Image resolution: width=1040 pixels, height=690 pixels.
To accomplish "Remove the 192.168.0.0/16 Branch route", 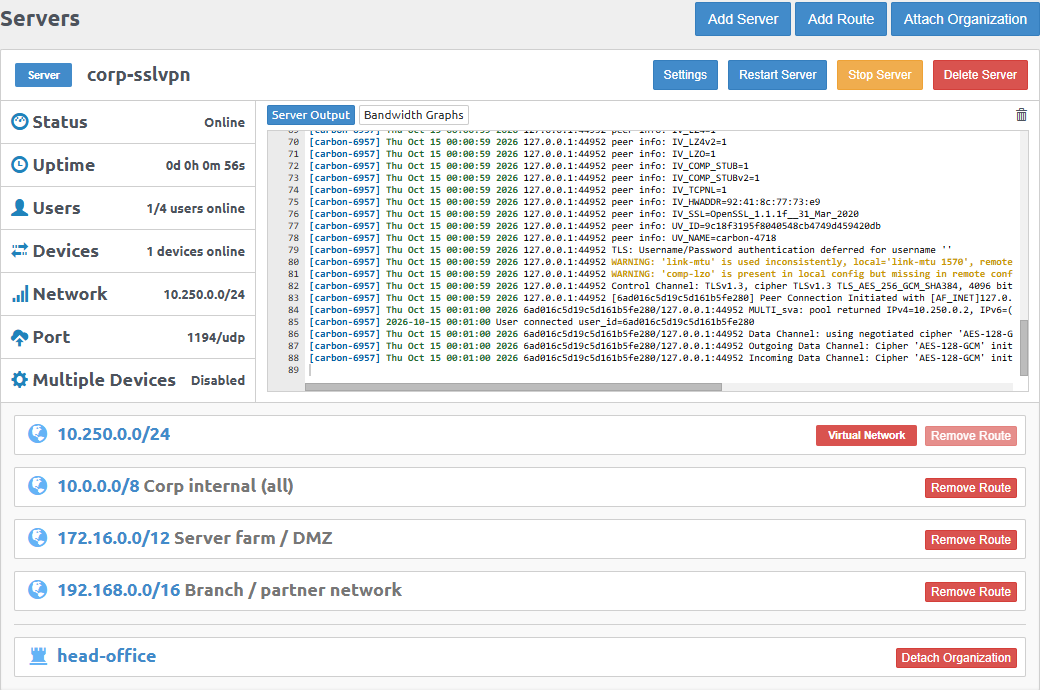I will tap(971, 591).
